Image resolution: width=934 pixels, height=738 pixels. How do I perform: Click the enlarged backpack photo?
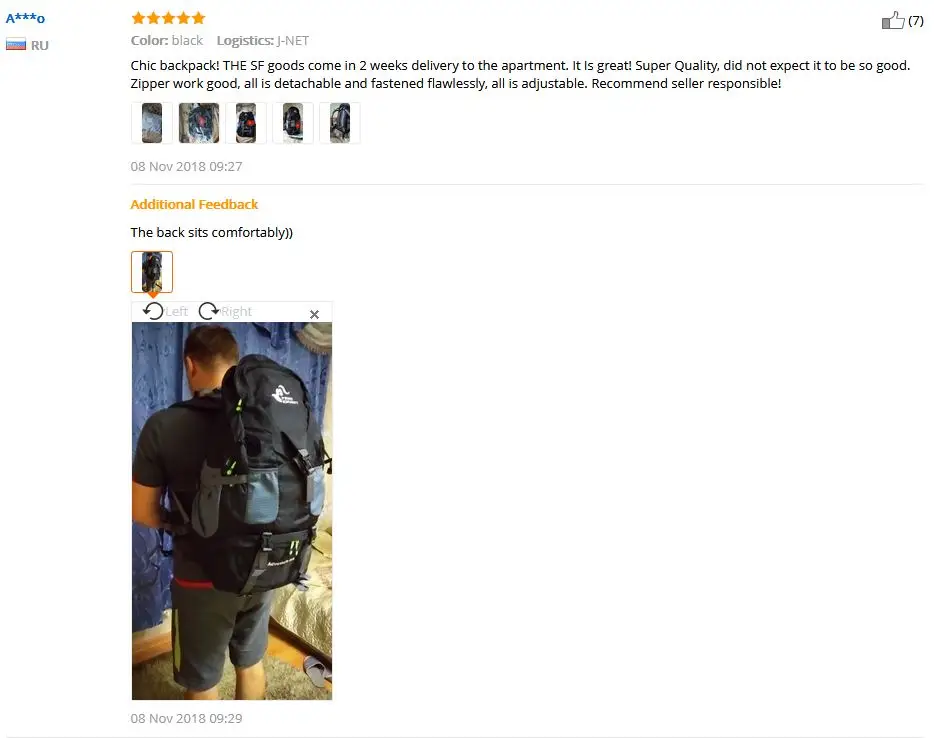click(232, 511)
